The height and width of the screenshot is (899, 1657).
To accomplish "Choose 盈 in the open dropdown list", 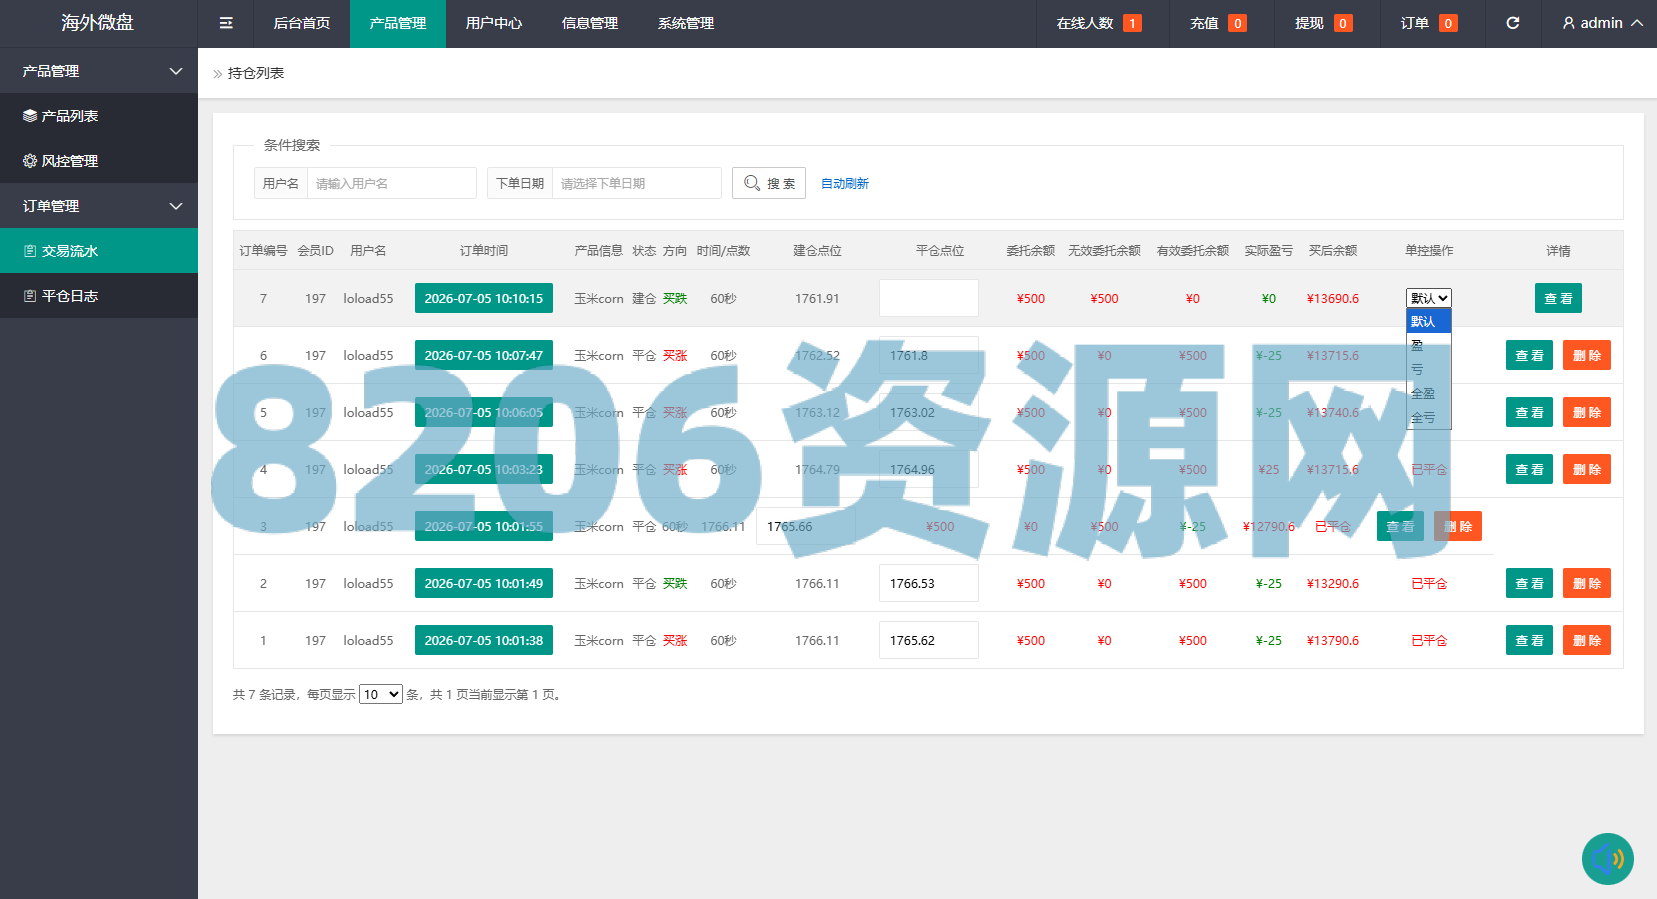I will (1429, 345).
